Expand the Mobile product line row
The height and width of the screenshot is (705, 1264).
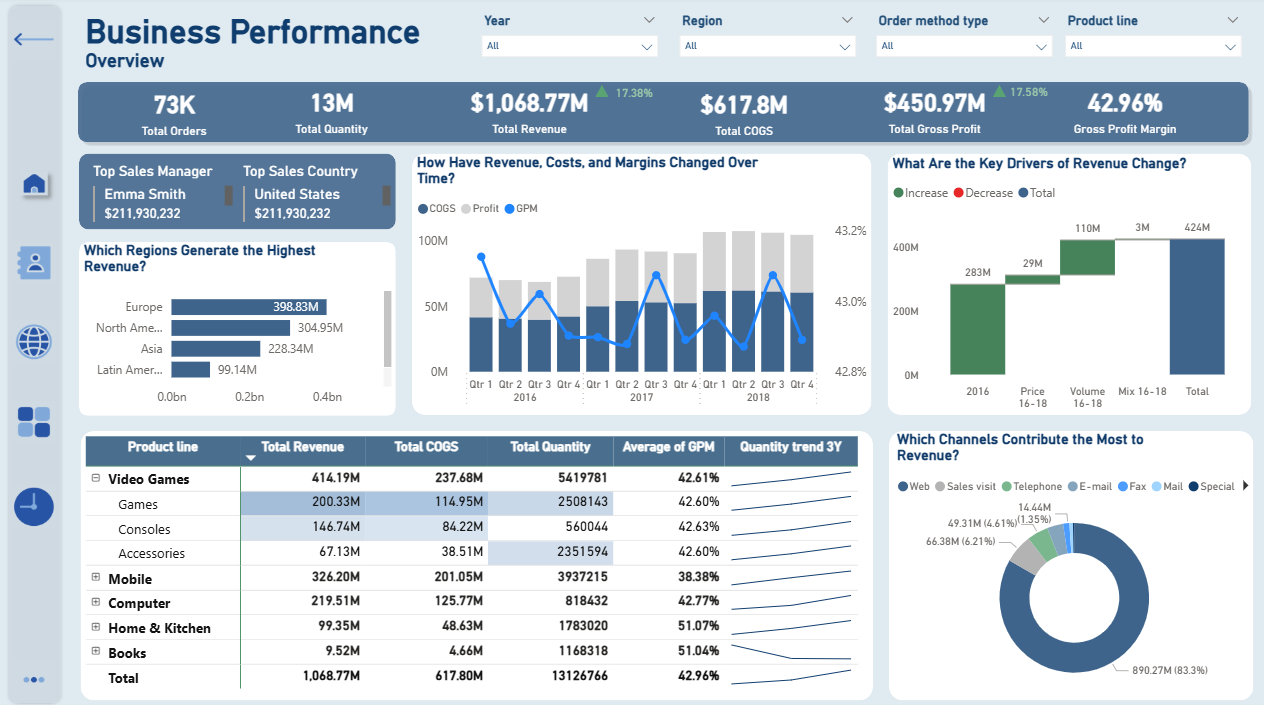[x=97, y=578]
